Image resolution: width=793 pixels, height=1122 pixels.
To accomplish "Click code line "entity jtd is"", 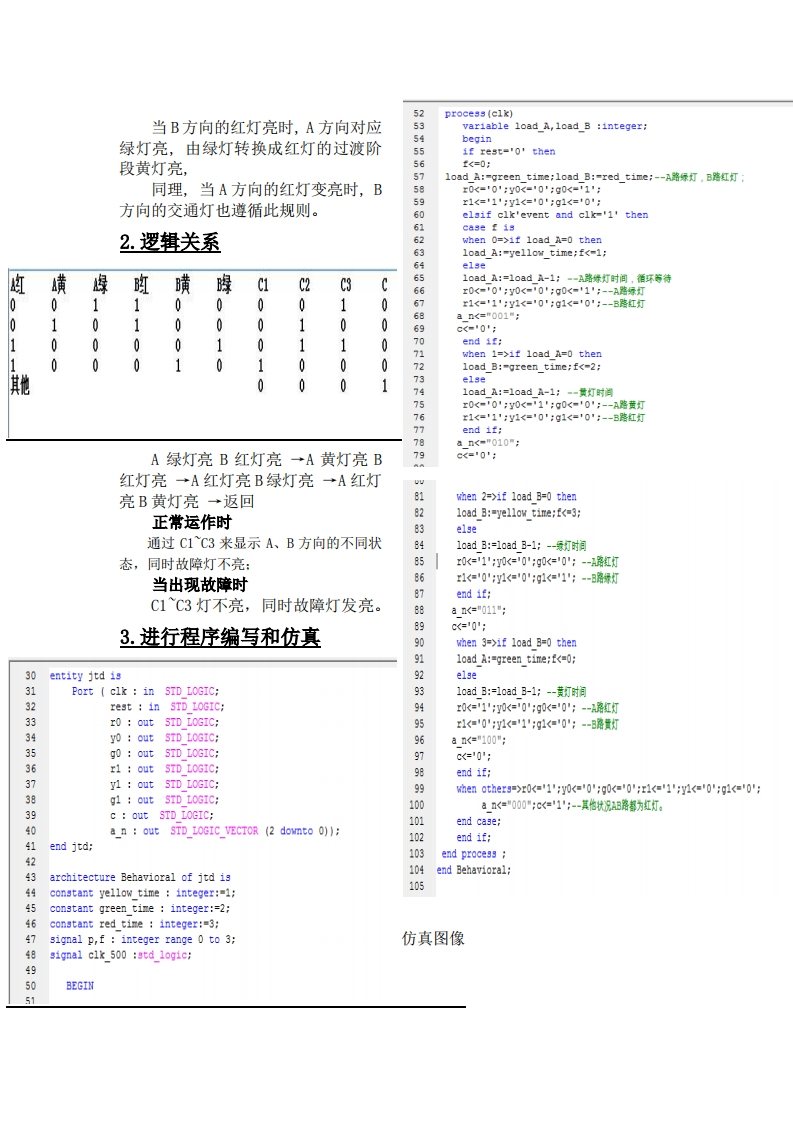I will point(85,675).
